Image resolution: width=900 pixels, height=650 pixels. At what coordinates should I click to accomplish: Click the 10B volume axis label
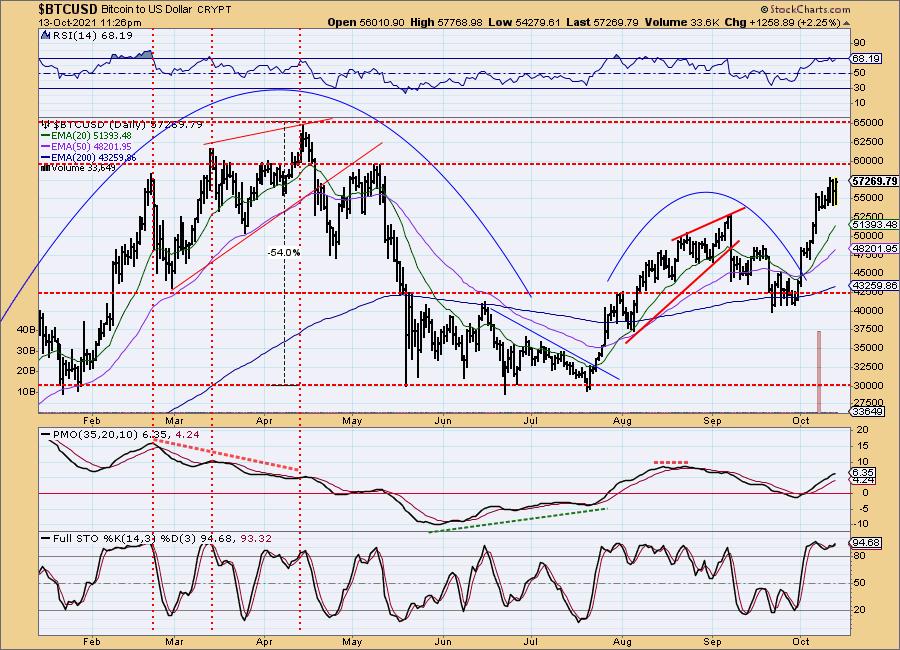(x=26, y=392)
